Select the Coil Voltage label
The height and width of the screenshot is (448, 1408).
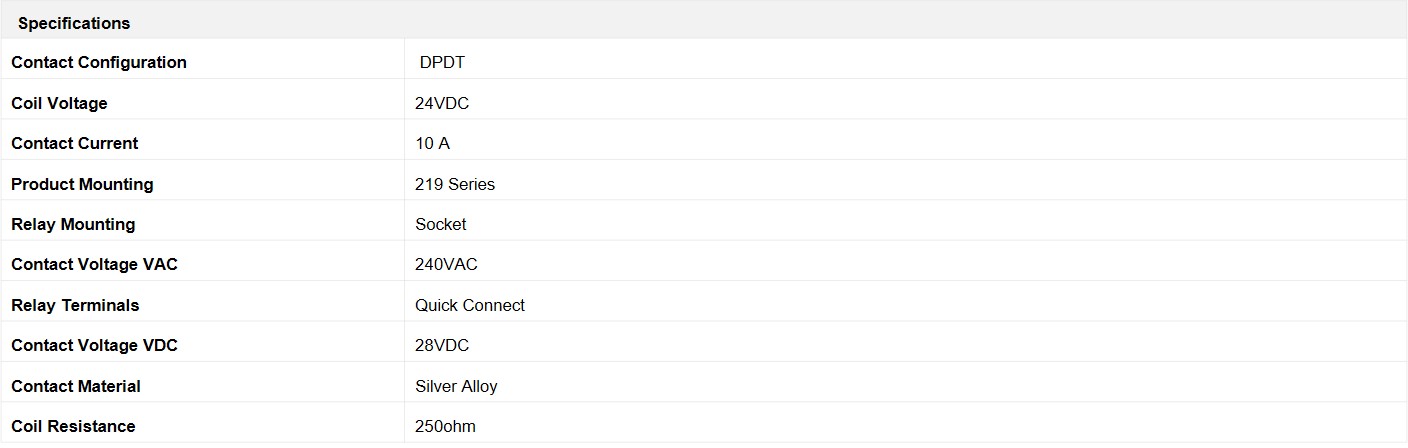[59, 103]
